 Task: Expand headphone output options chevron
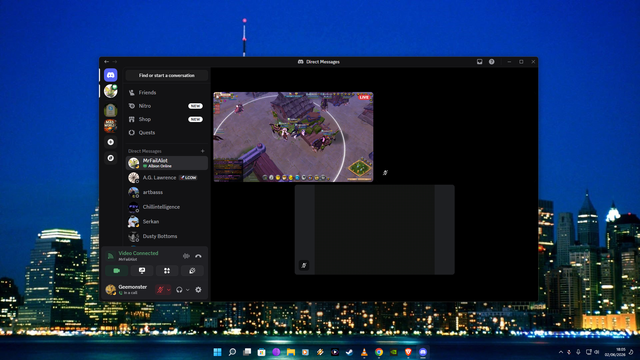click(187, 290)
